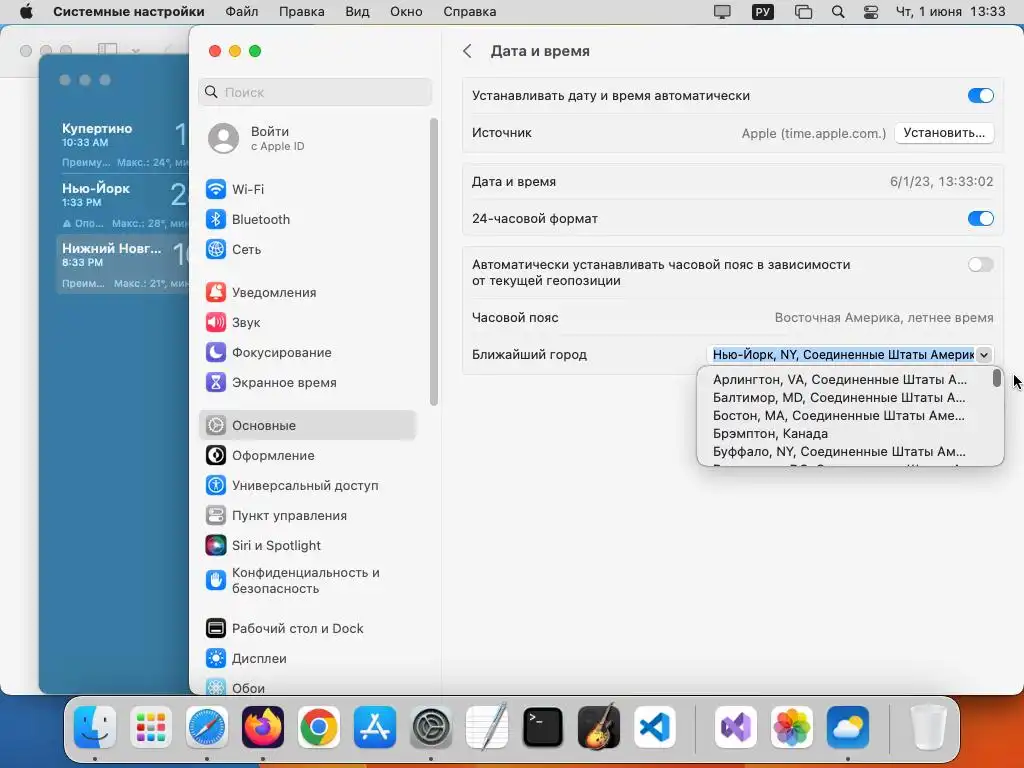The height and width of the screenshot is (768, 1024).
Task: Open the Trash in the Dock
Action: [x=928, y=727]
